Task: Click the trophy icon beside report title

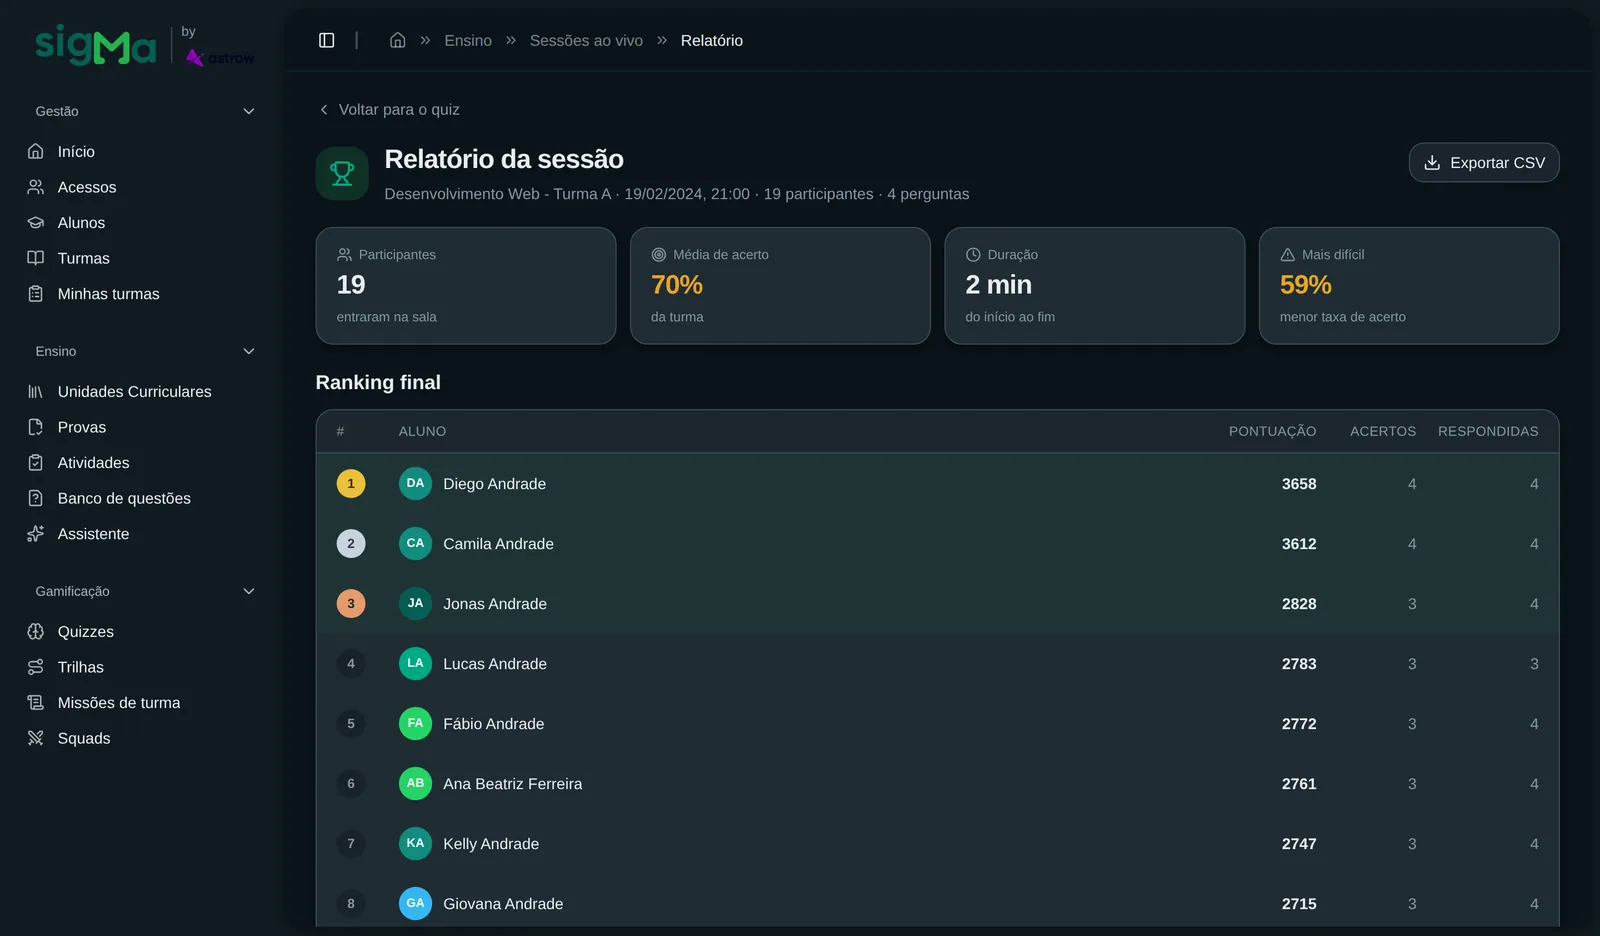Action: click(x=342, y=173)
